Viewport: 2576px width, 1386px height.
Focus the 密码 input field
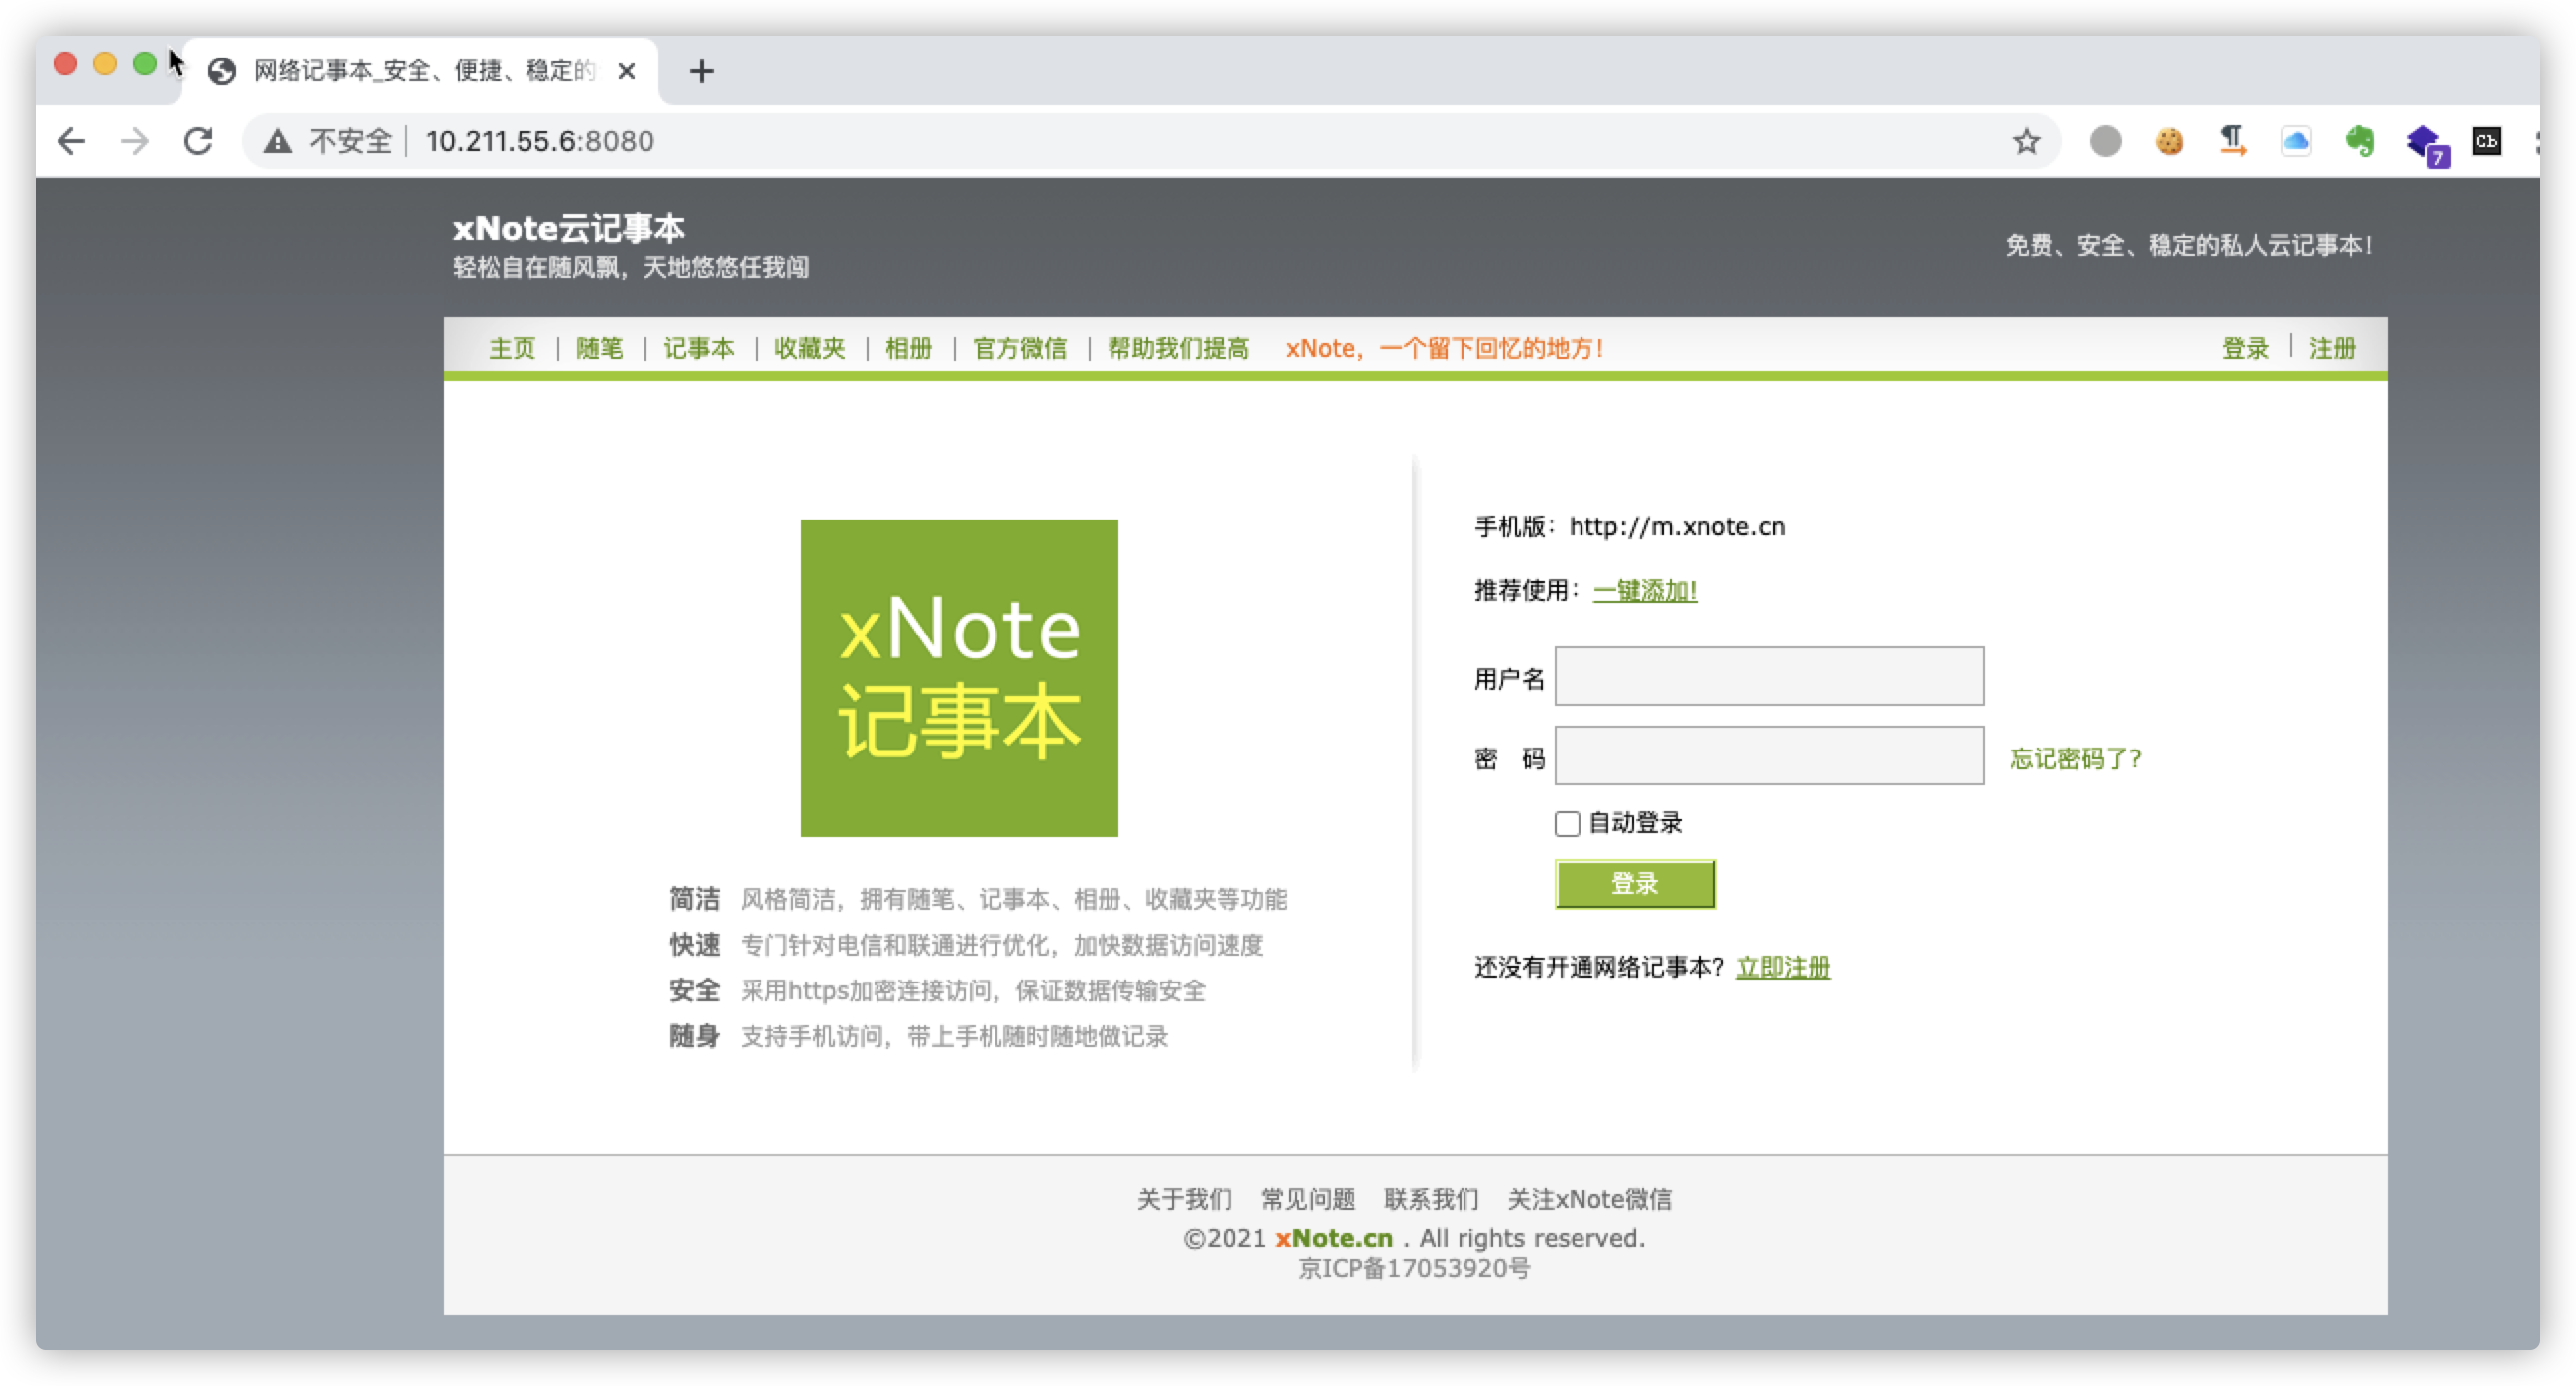pyautogui.click(x=1769, y=755)
